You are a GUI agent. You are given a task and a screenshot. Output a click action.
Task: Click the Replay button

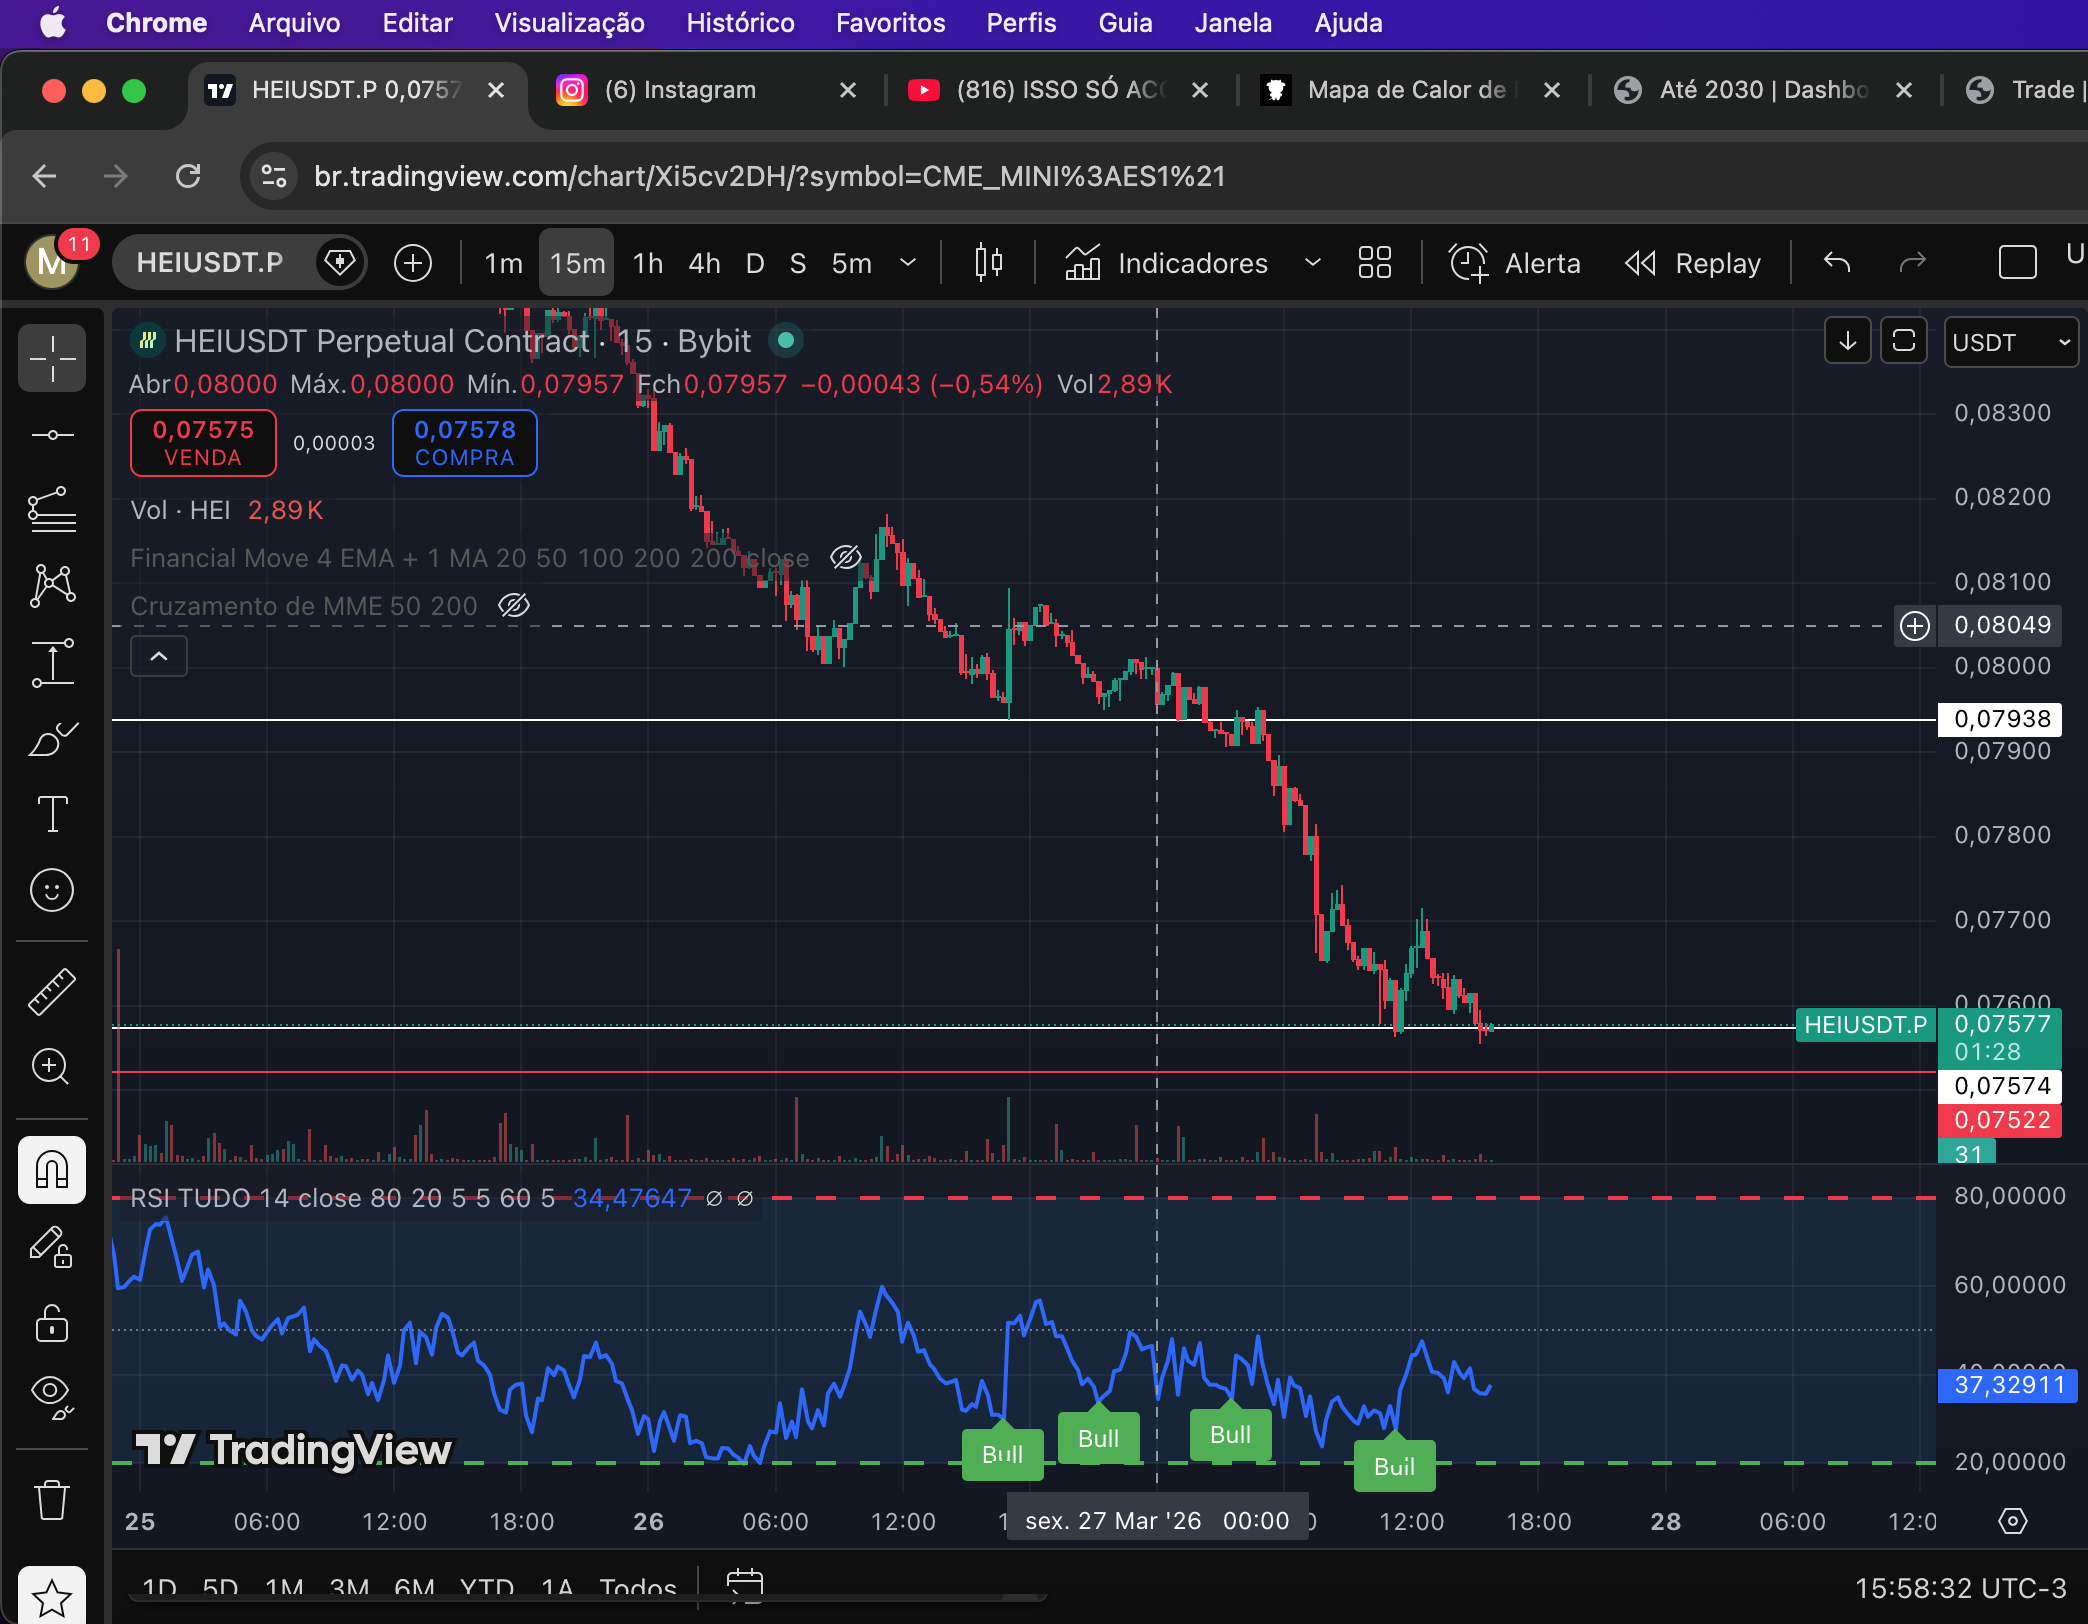tap(1692, 263)
